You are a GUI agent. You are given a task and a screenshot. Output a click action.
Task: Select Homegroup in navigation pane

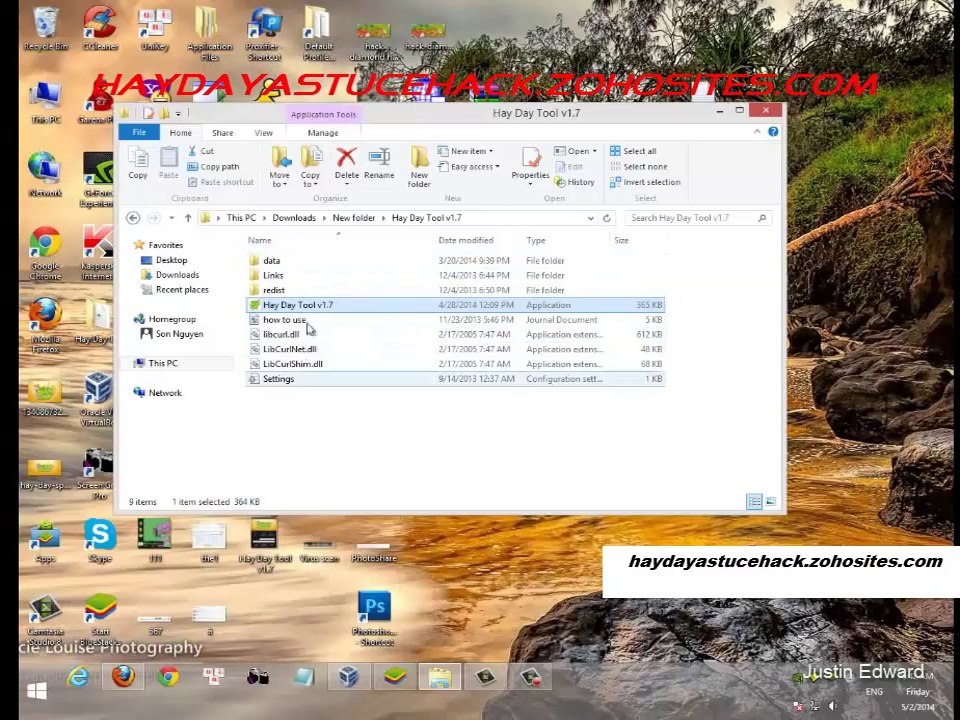point(165,319)
